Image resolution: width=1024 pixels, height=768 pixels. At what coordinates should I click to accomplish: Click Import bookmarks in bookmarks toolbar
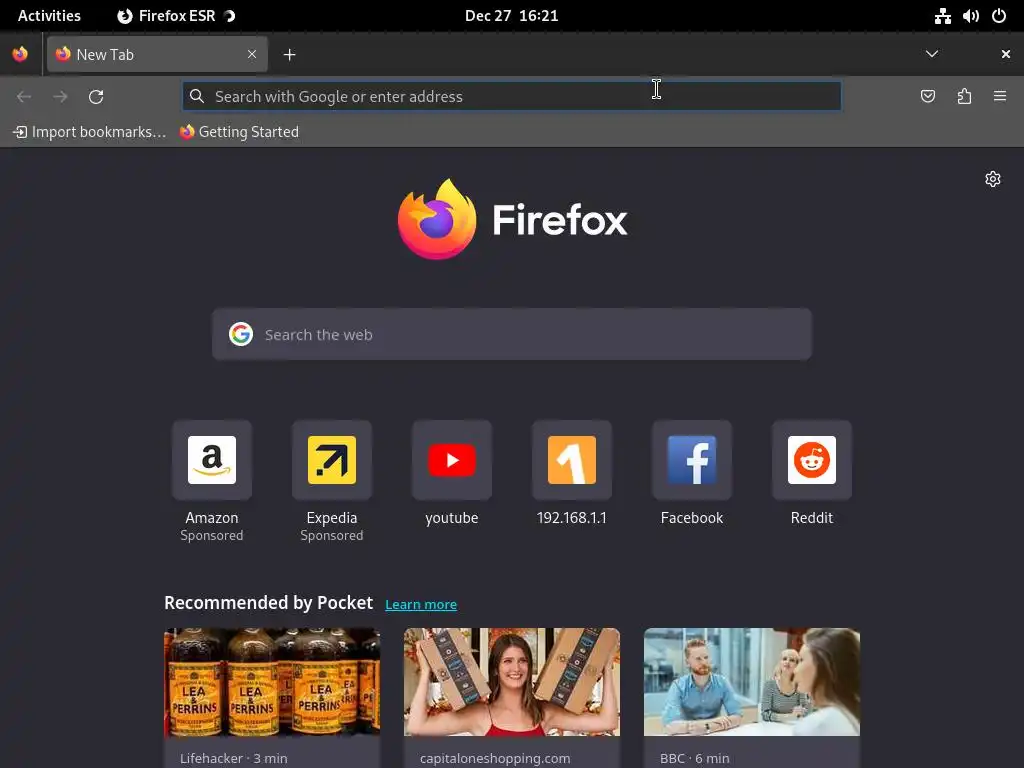89,132
